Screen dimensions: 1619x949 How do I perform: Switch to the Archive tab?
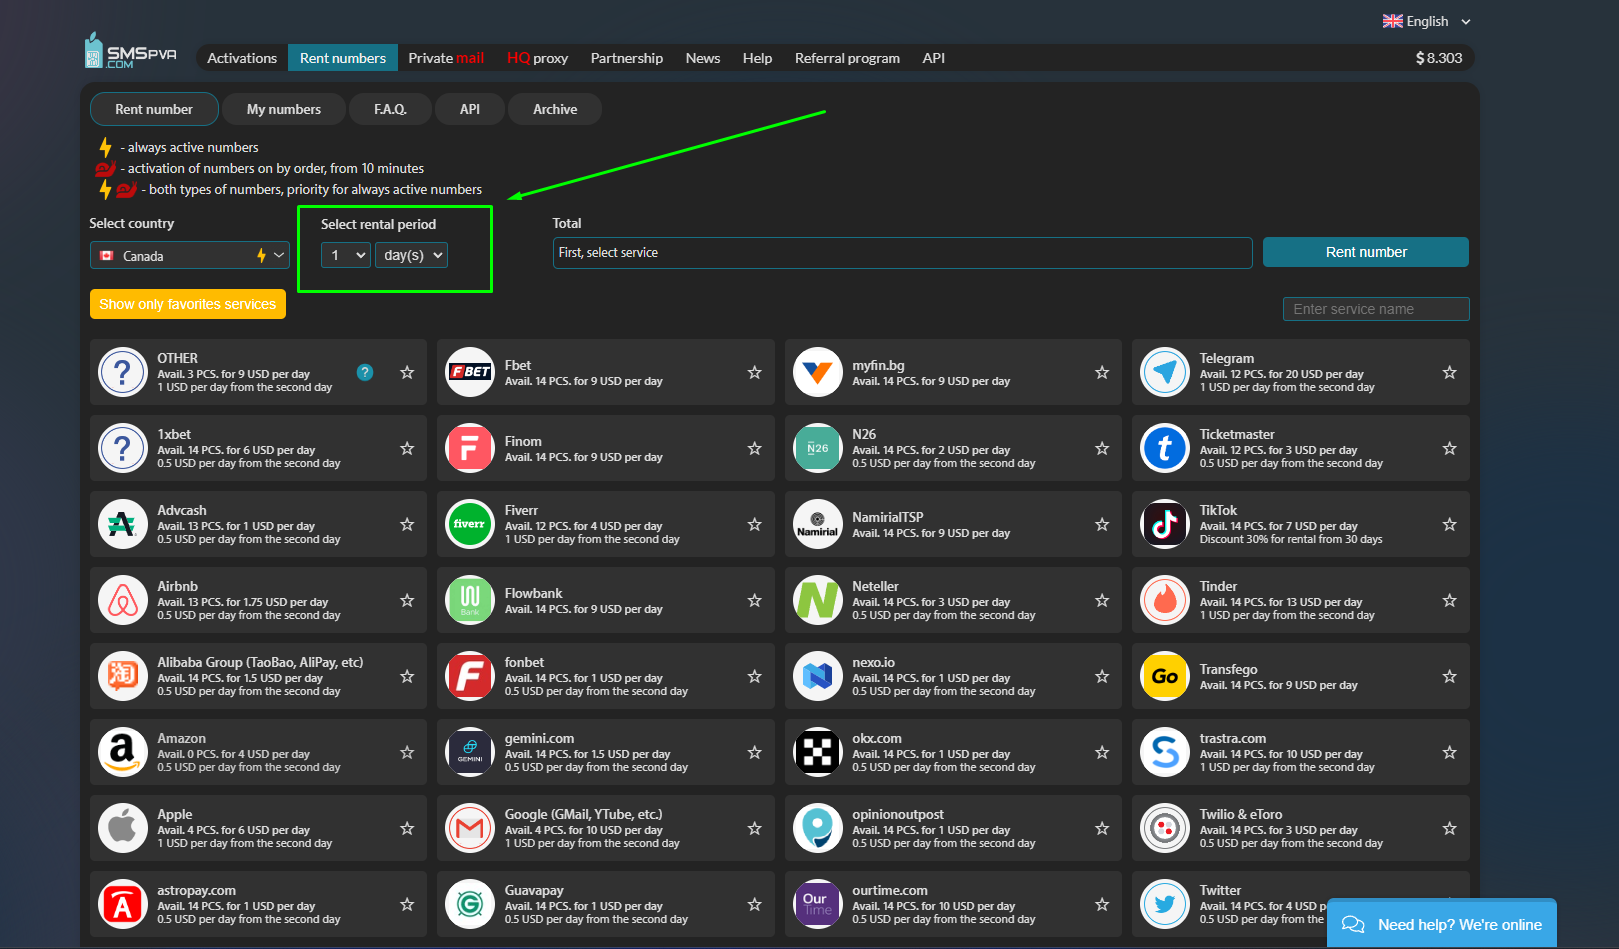pyautogui.click(x=555, y=109)
